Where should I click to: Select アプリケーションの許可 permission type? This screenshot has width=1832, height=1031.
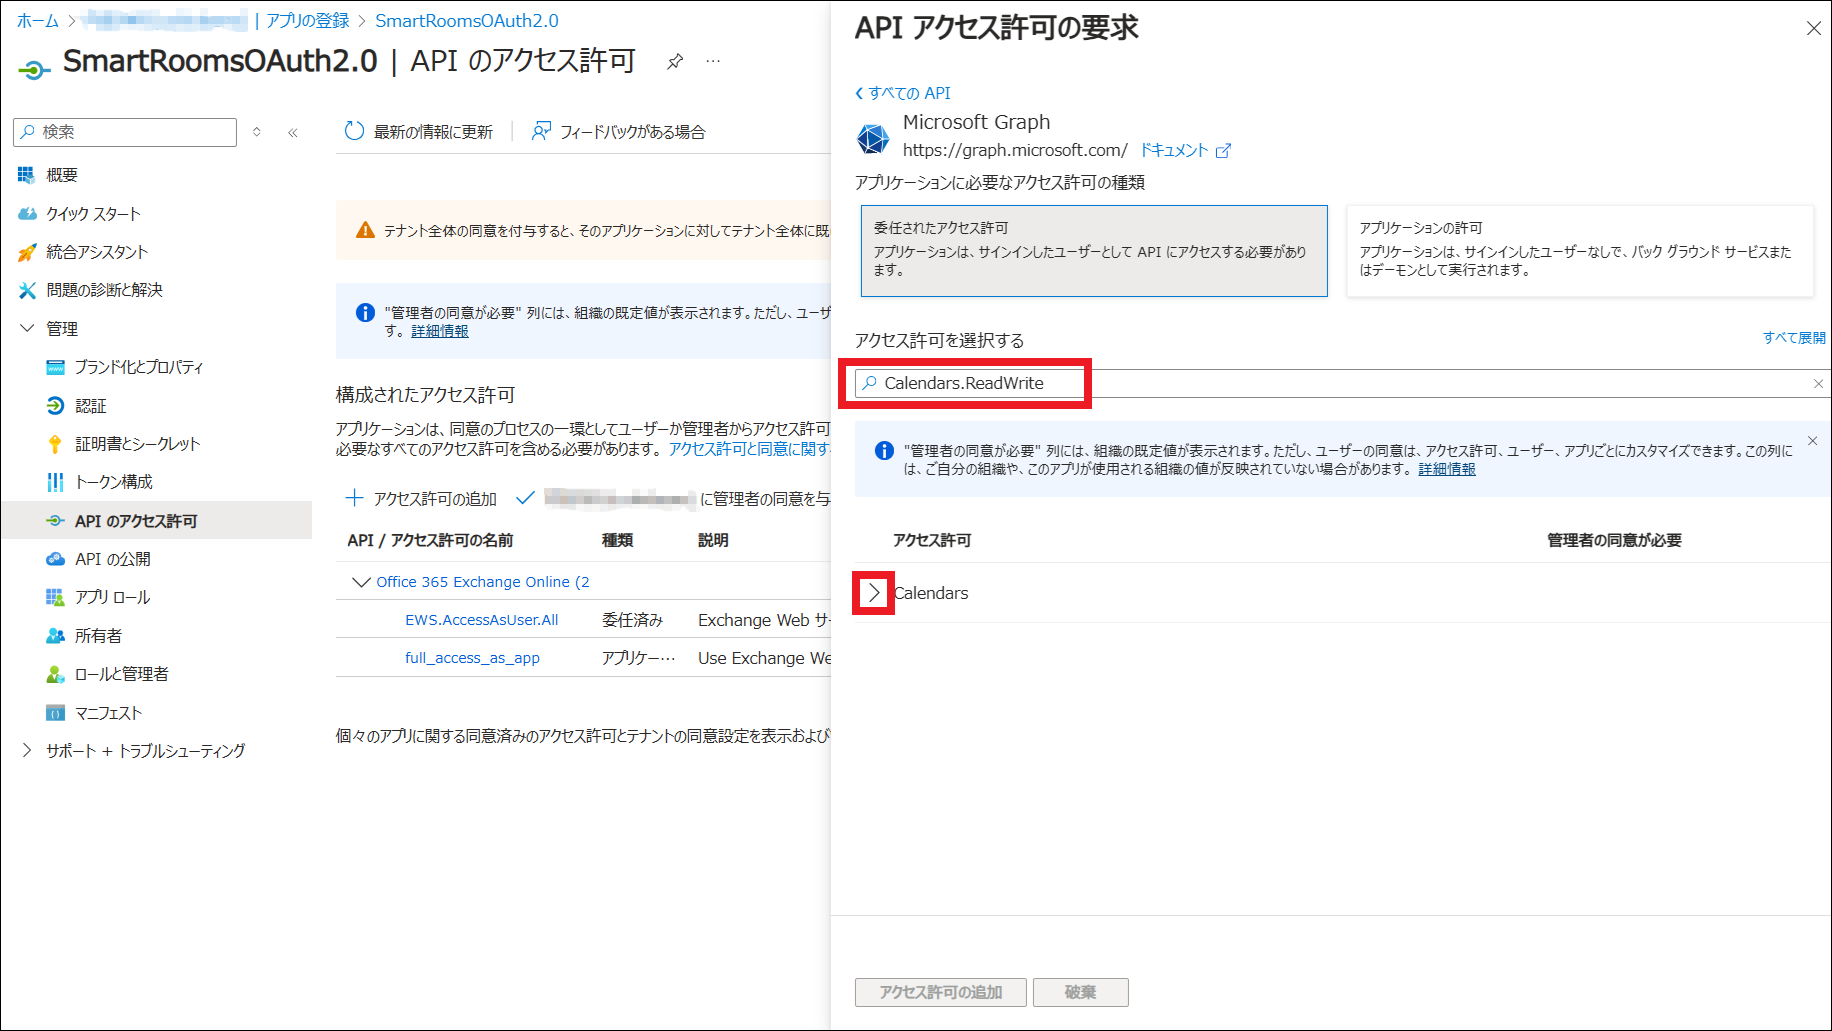coord(1578,250)
